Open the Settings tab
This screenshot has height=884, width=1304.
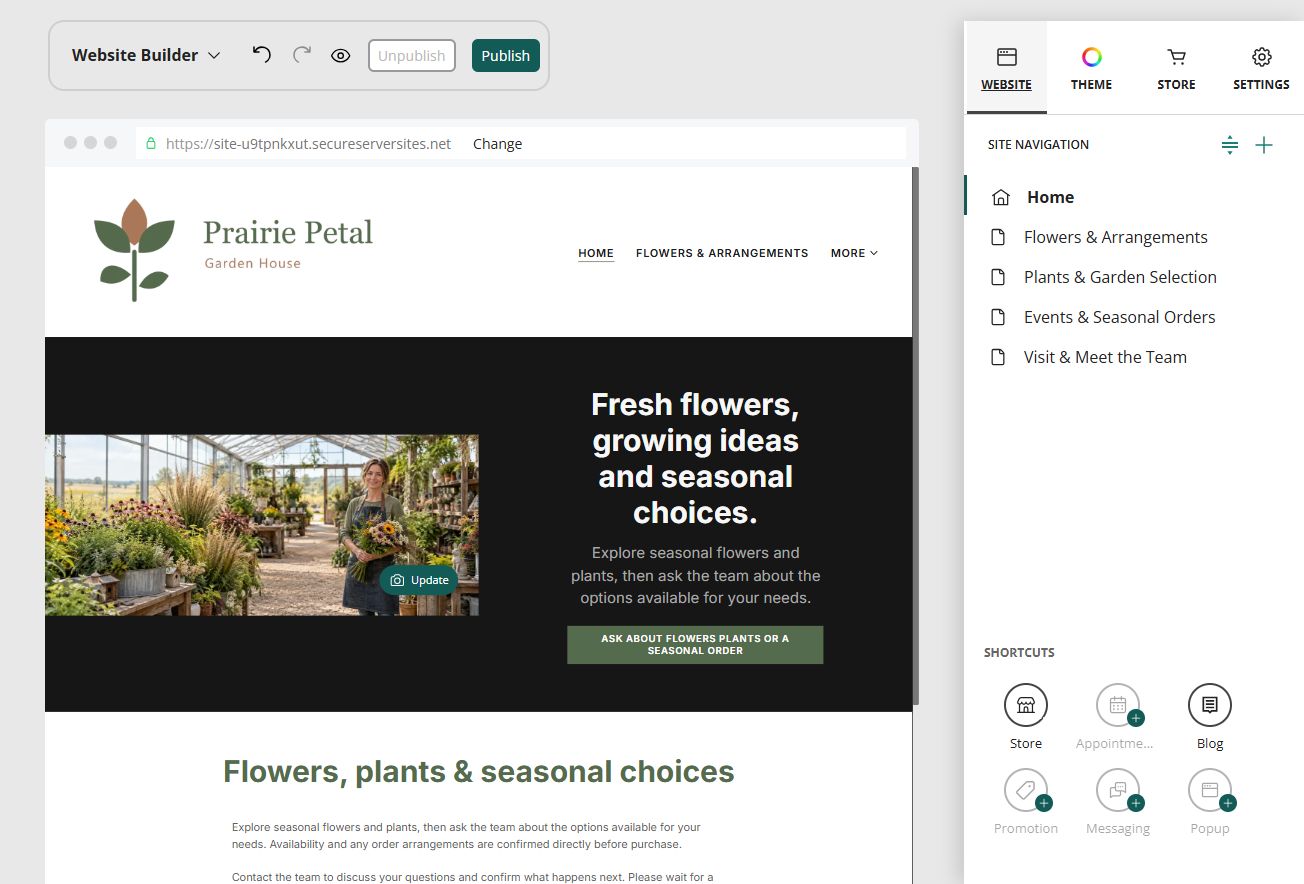(1261, 68)
